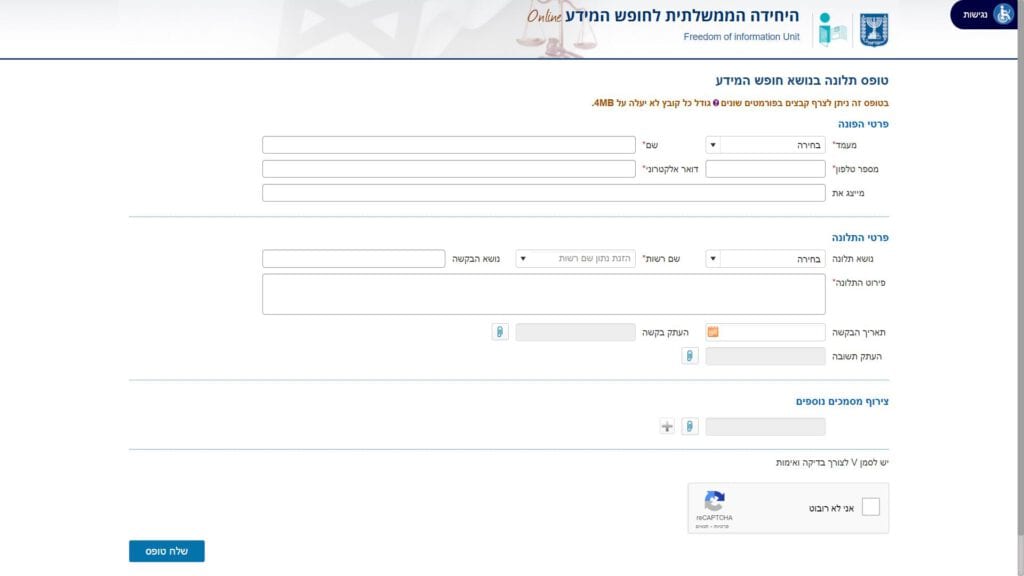Image resolution: width=1024 pixels, height=576 pixels.
Task: Click the Freedom of Information Unit logo icon
Action: 832,30
